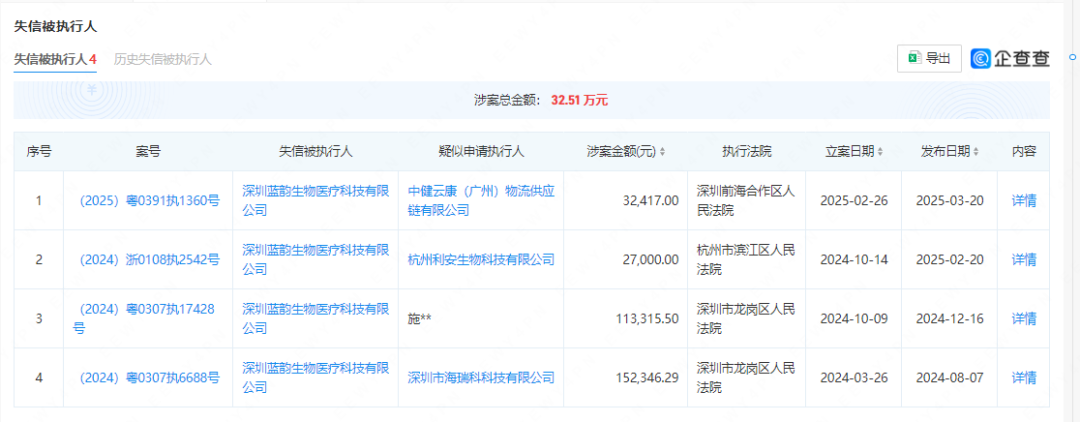
Task: Sort by 涉案金额(元) column
Action: coord(625,151)
